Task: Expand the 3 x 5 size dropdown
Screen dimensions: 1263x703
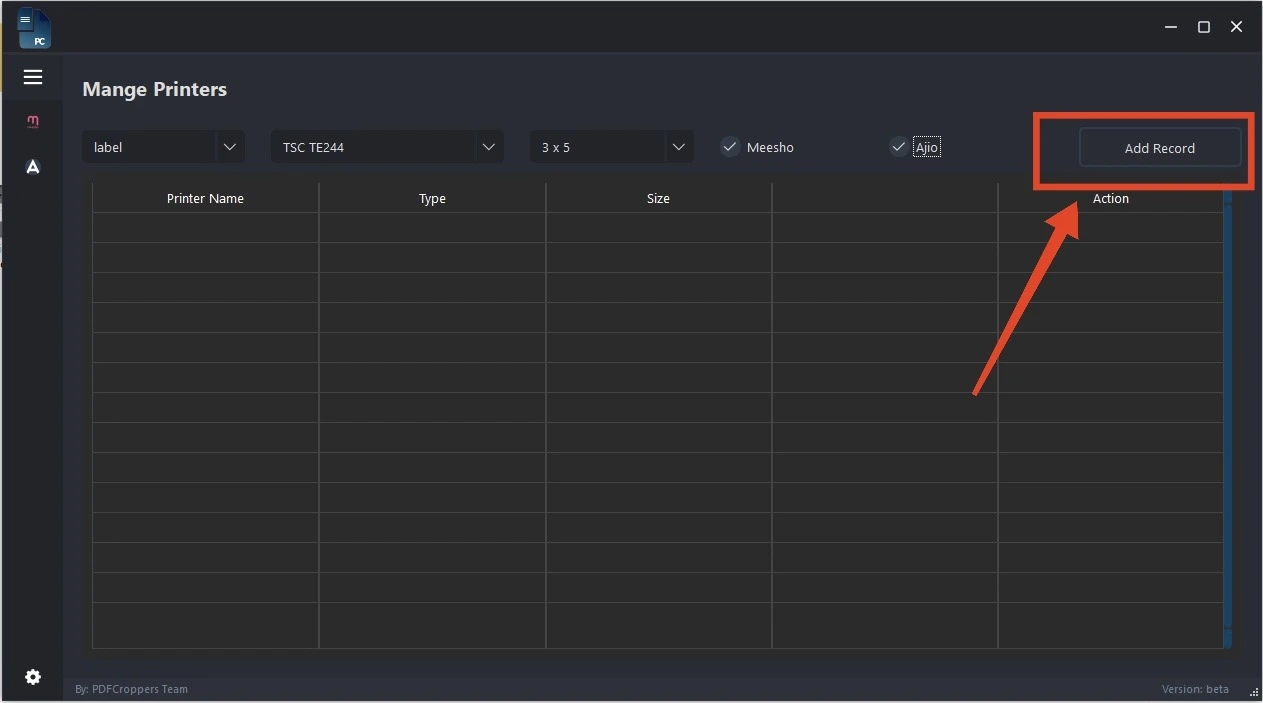Action: tap(678, 147)
